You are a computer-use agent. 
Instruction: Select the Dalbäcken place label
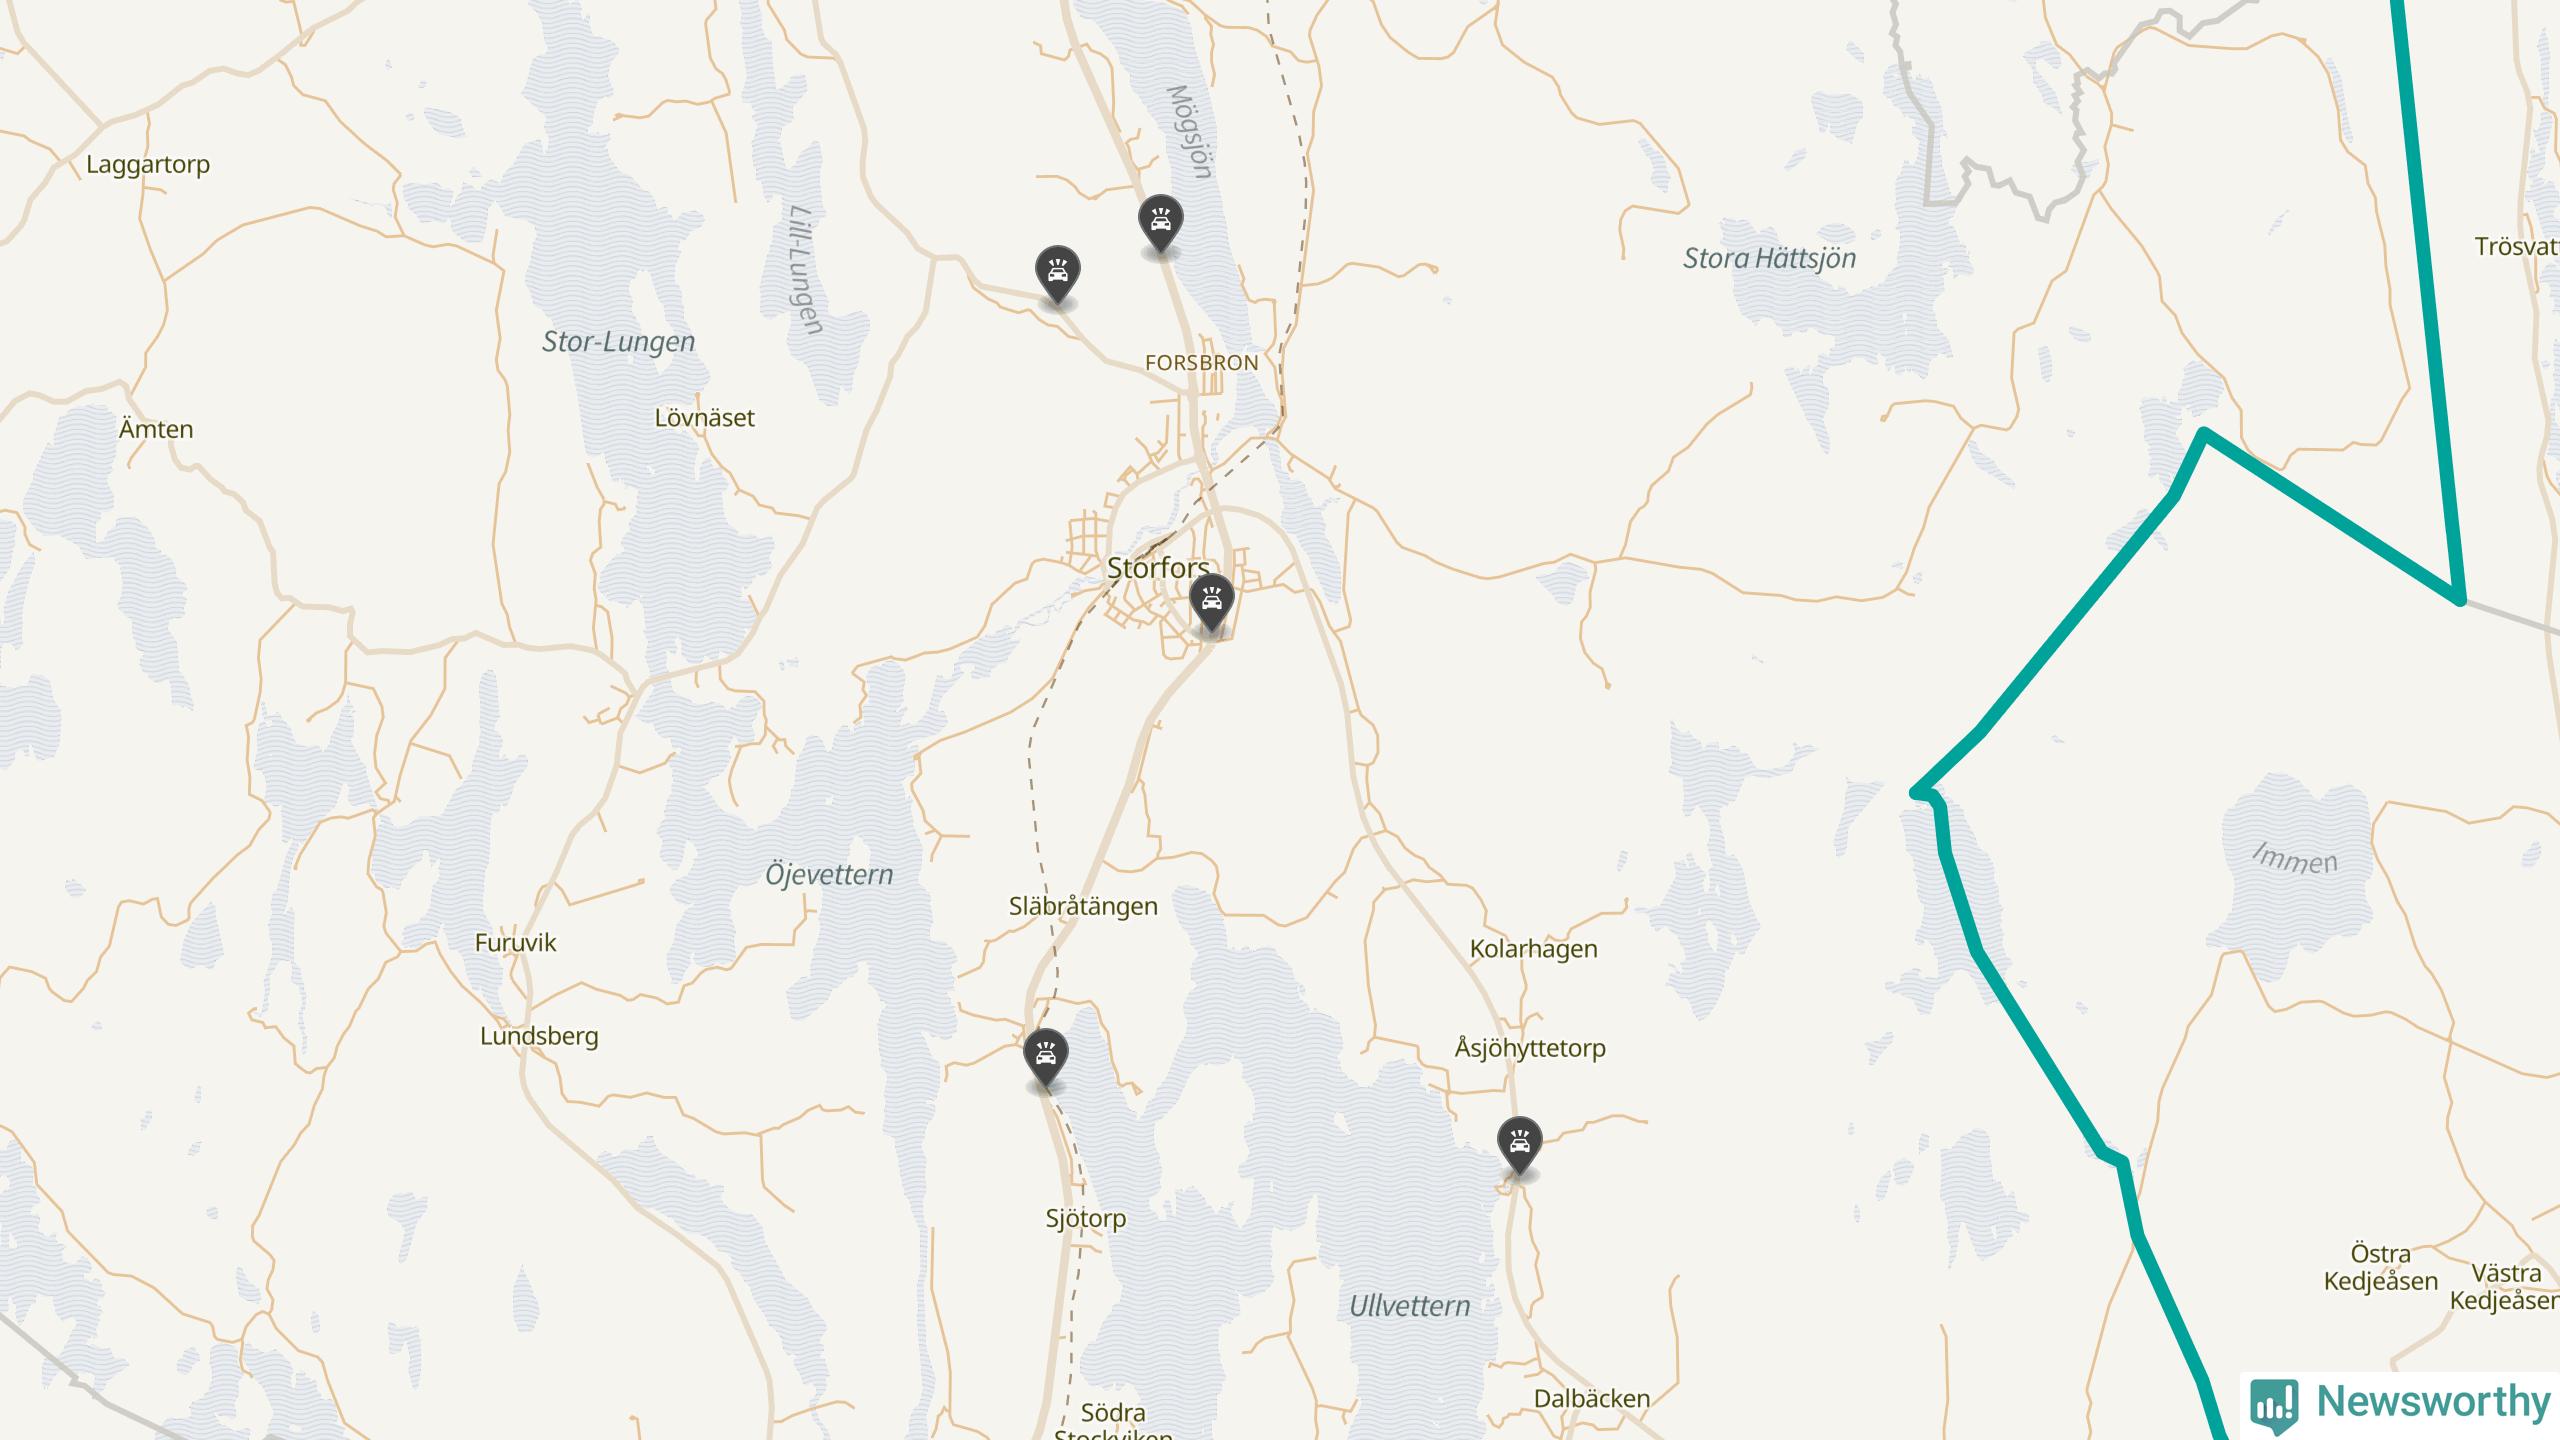[x=1592, y=1398]
